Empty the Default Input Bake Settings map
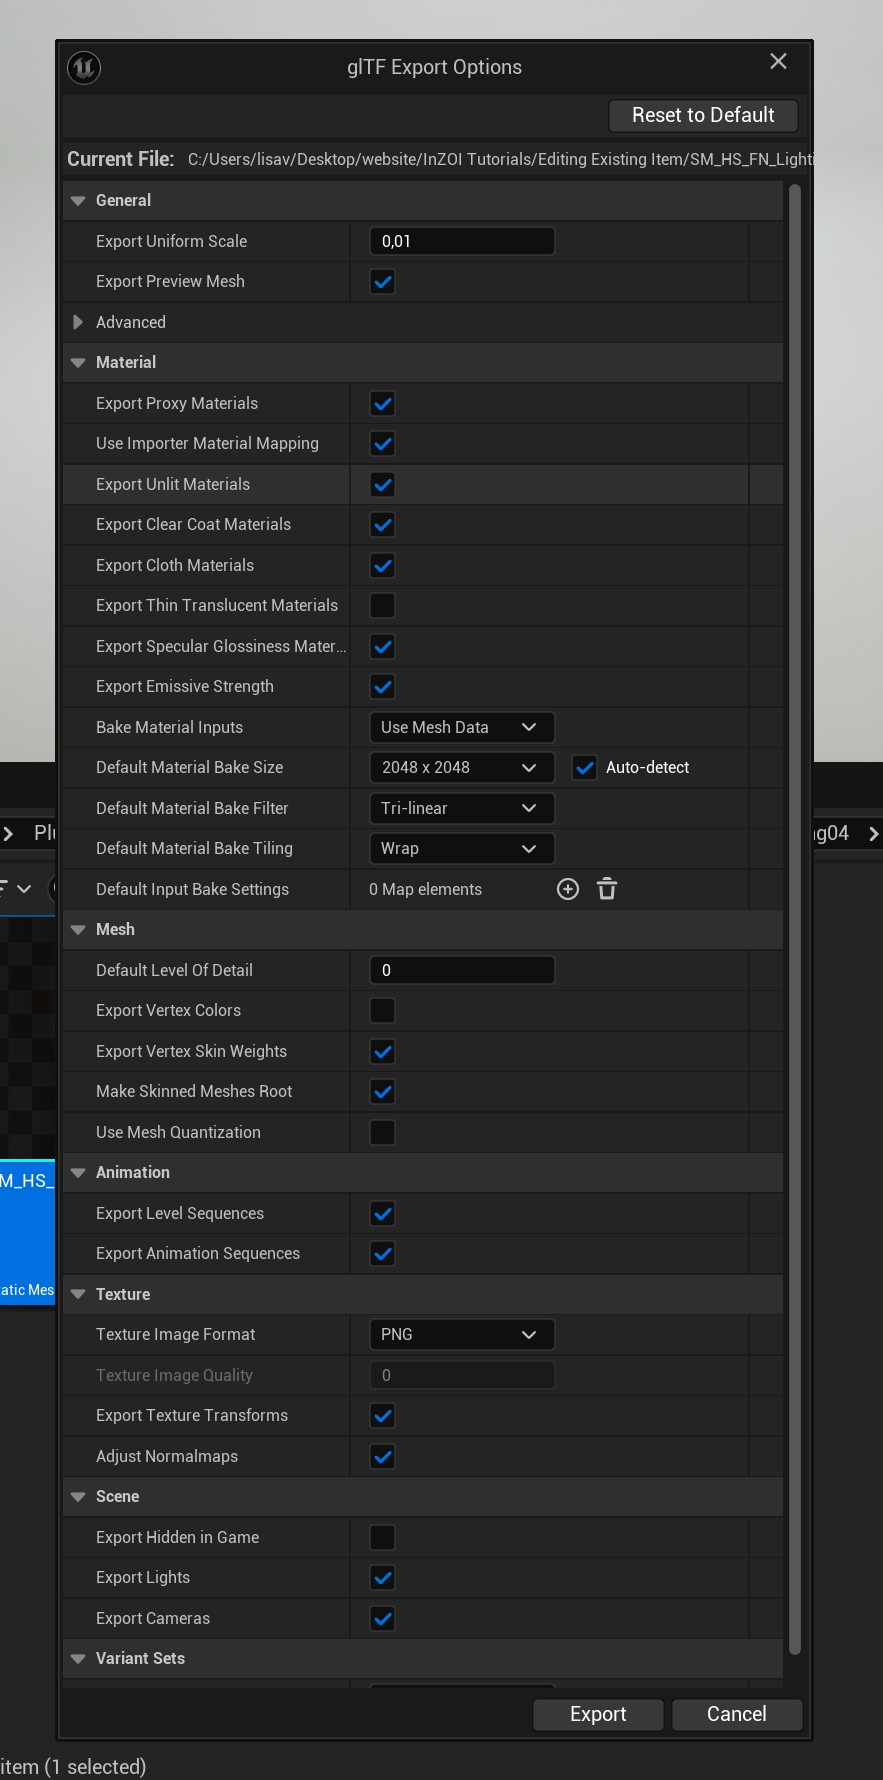This screenshot has height=1780, width=883. [x=607, y=889]
